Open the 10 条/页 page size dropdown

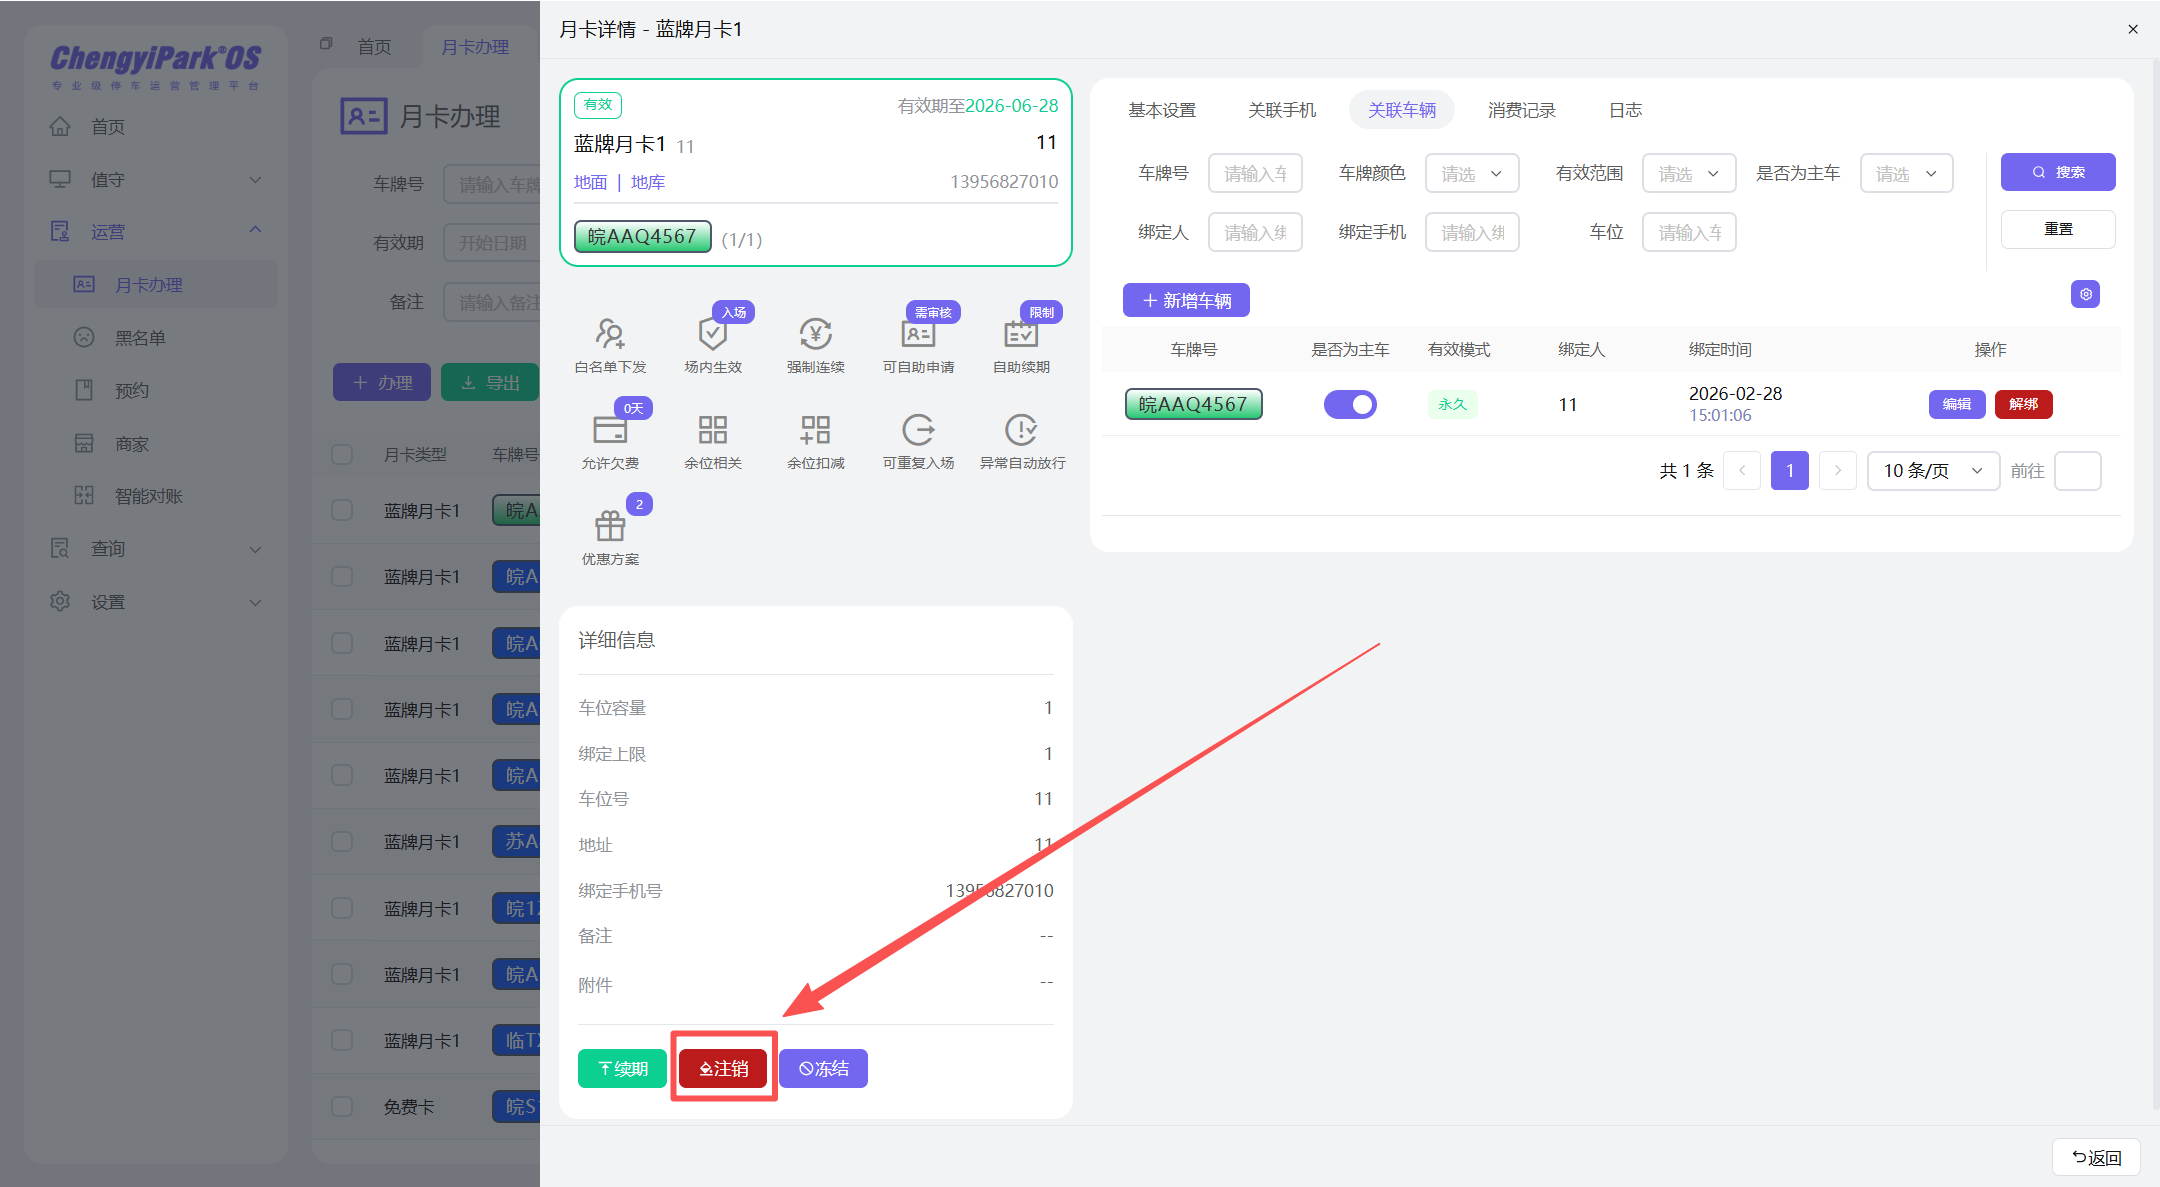pos(1932,471)
